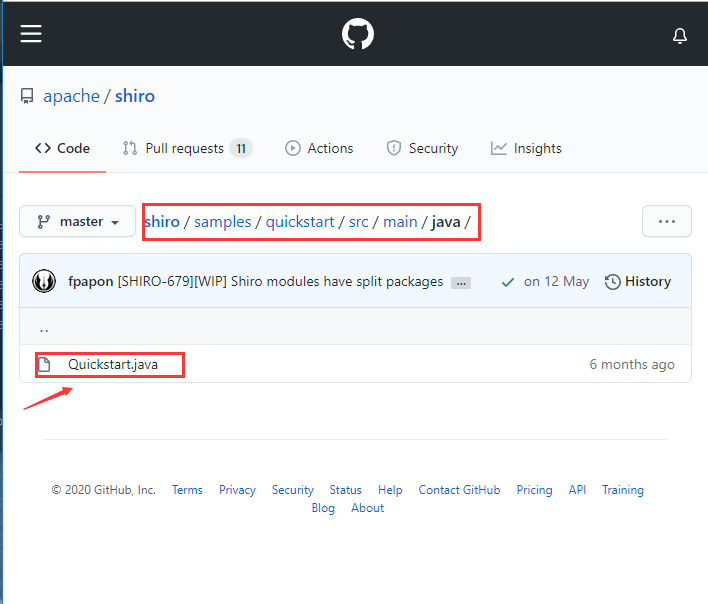708x604 pixels.
Task: Navigate to quickstart folder in breadcrumb
Action: coord(300,222)
